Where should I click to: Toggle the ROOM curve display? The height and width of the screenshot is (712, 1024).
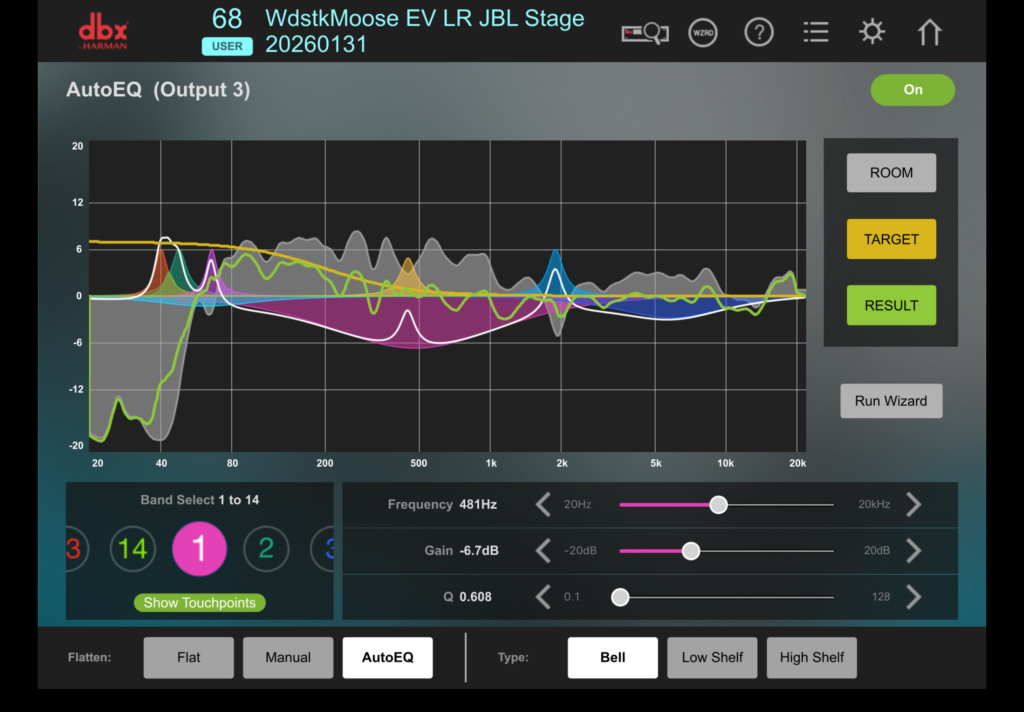coord(891,172)
